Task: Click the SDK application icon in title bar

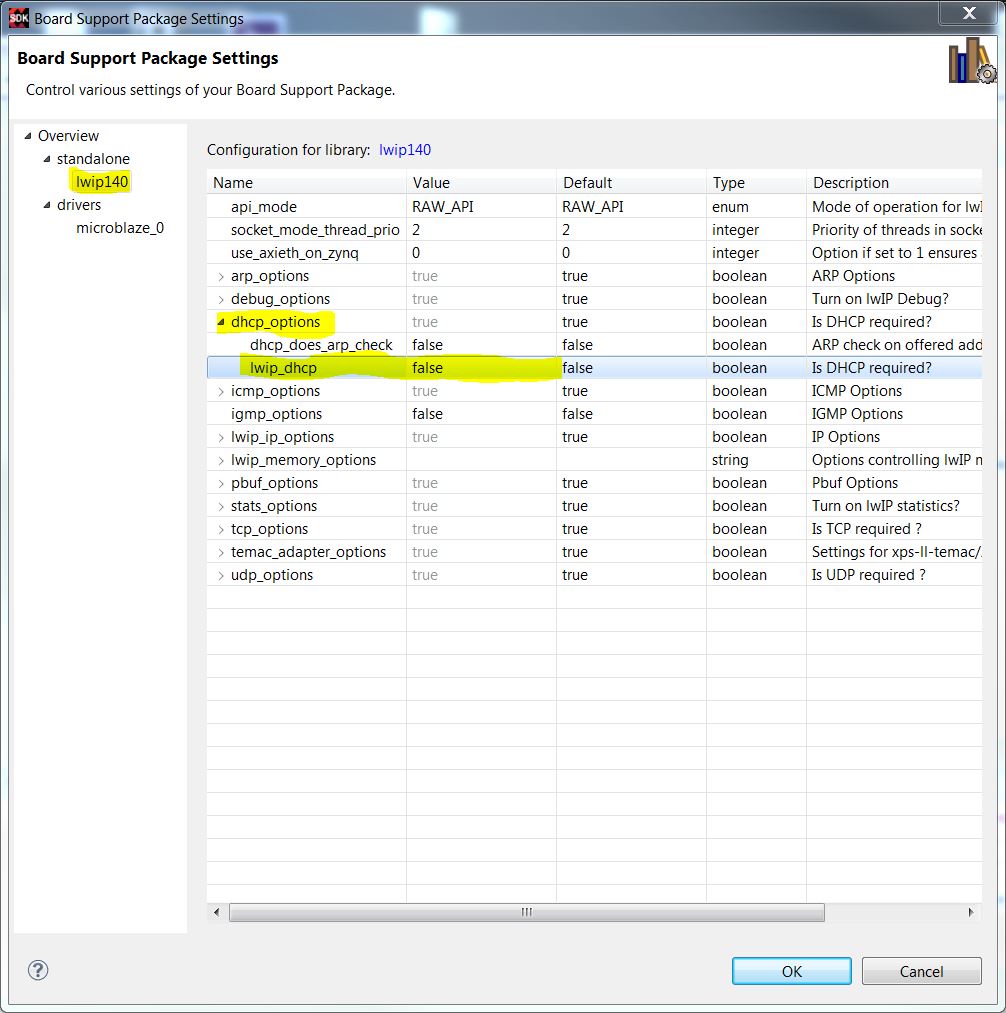Action: point(19,18)
